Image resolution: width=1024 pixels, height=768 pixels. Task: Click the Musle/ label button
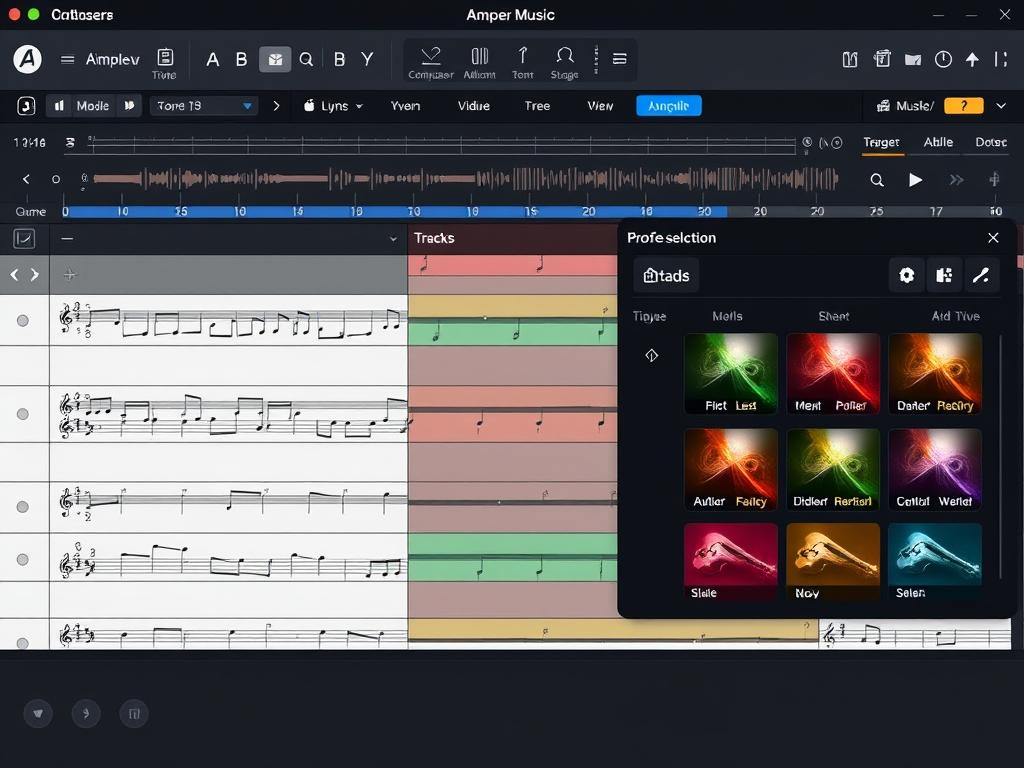pyautogui.click(x=905, y=106)
